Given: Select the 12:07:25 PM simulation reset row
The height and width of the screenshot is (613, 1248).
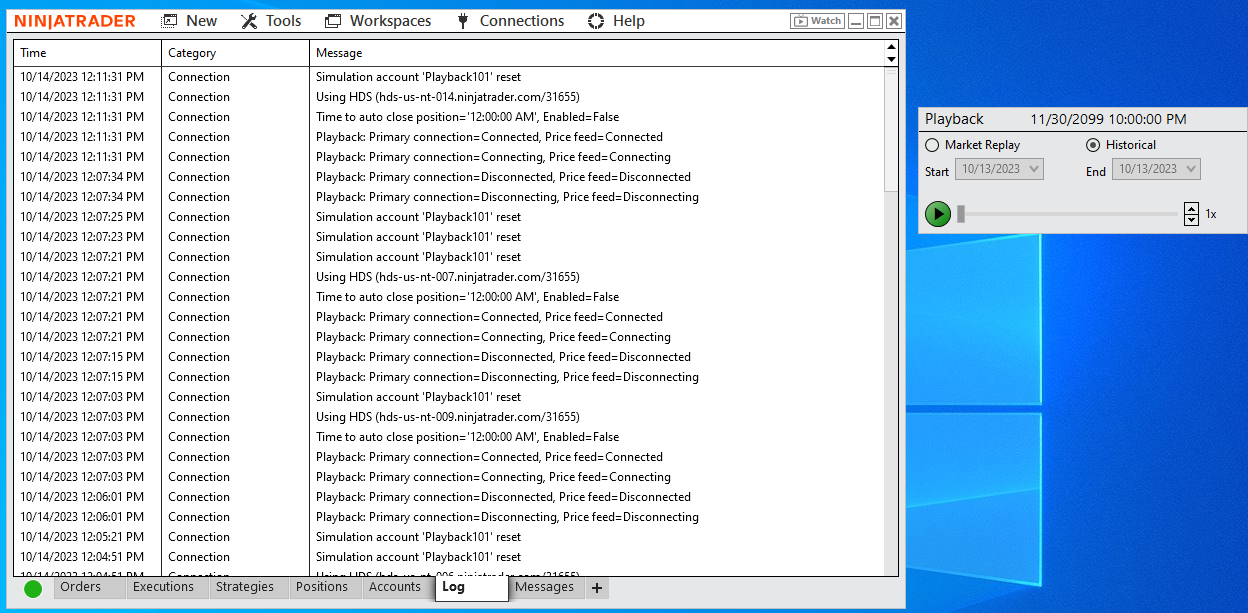Looking at the screenshot, I should point(449,217).
